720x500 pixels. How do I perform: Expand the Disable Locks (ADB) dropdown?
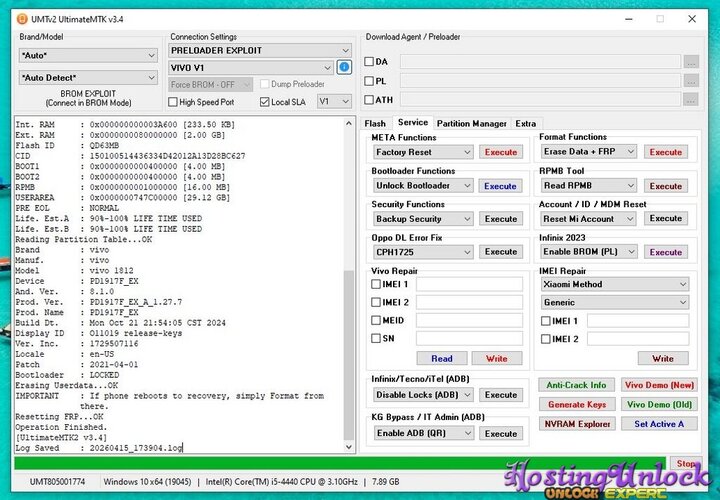(x=423, y=395)
